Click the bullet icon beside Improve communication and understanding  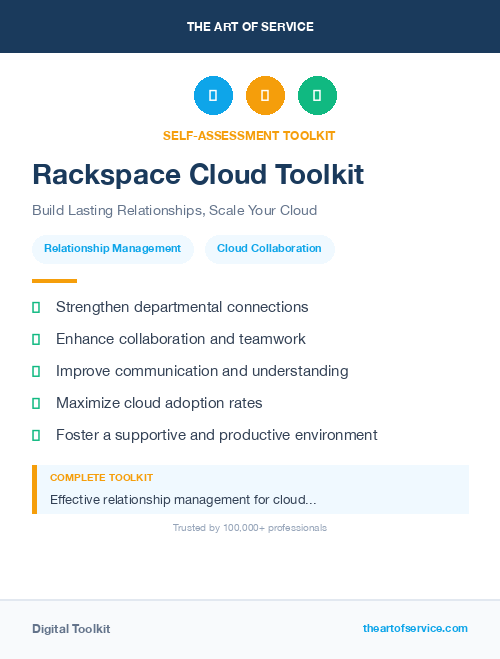[36, 372]
